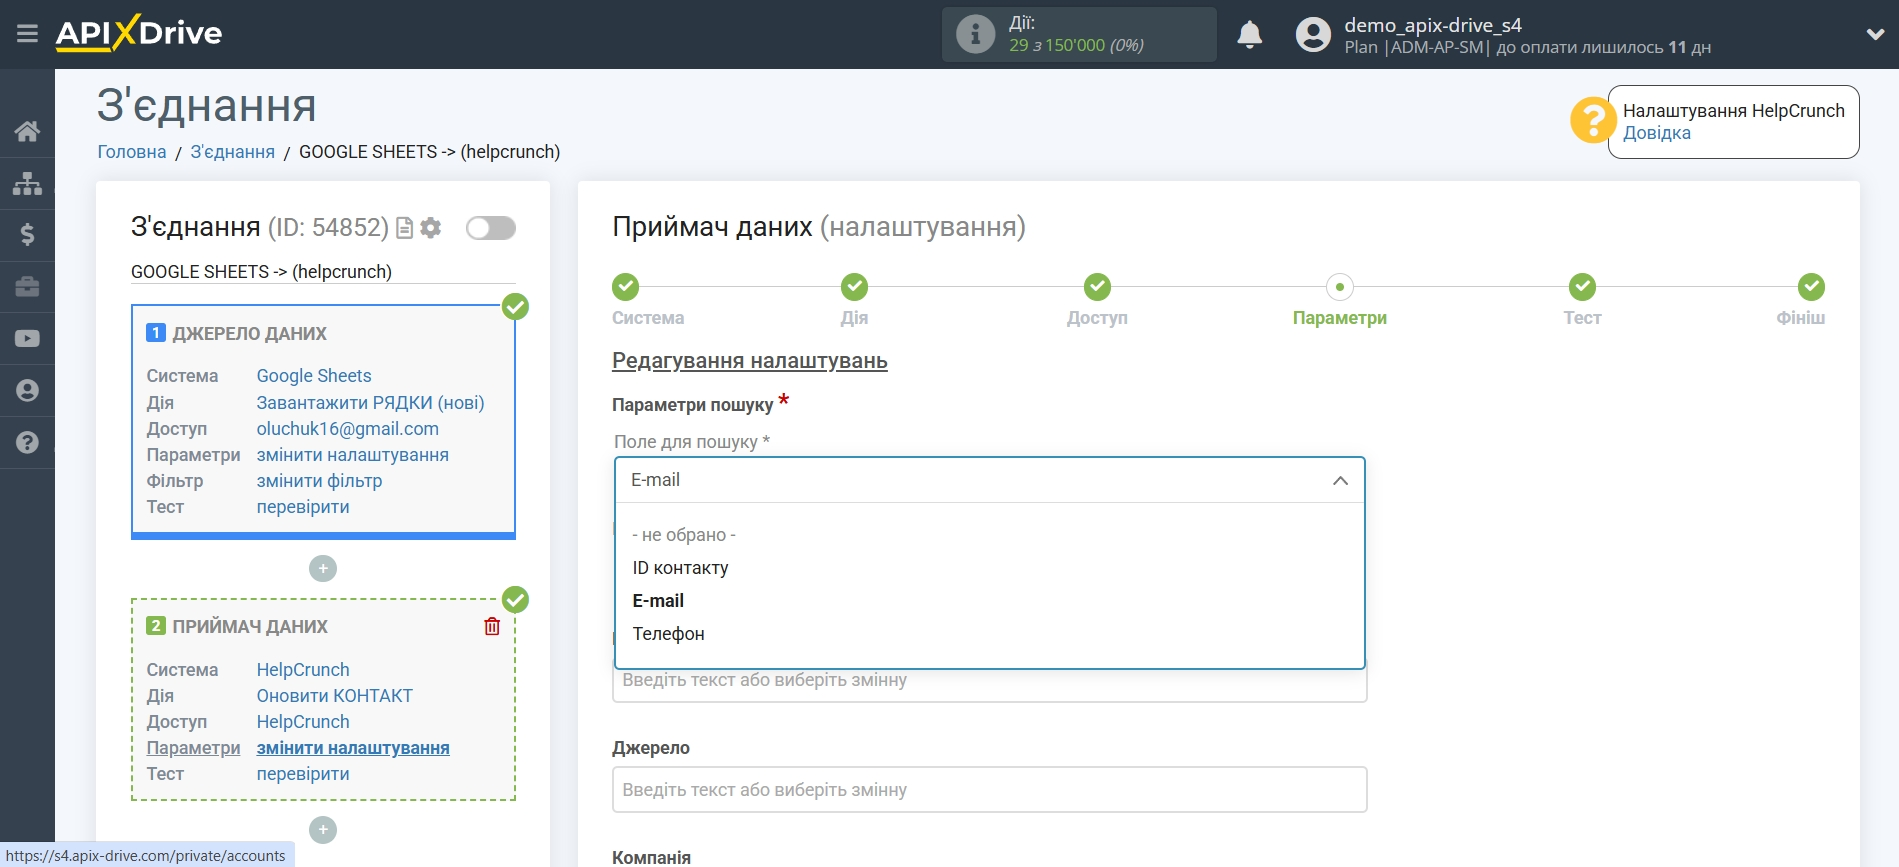The height and width of the screenshot is (867, 1899).
Task: Click the account avatar icon
Action: (x=1313, y=35)
